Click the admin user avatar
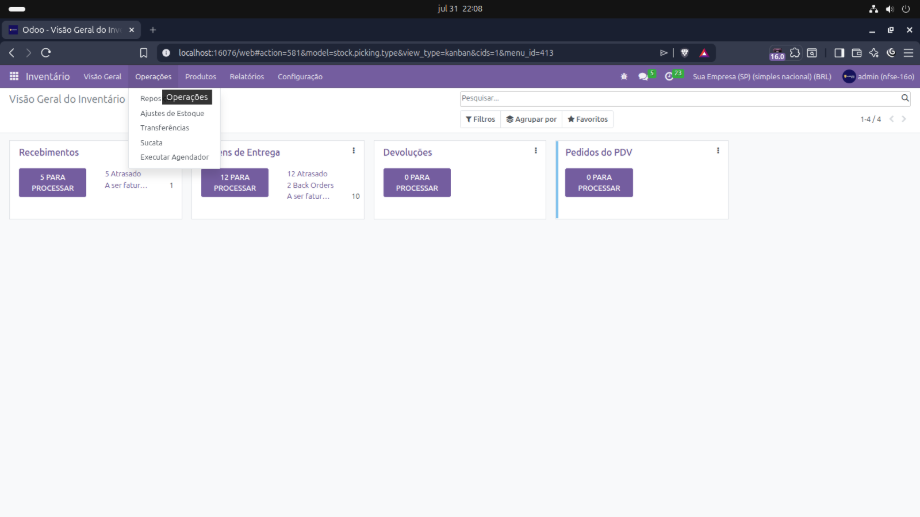The height and width of the screenshot is (517, 920). [848, 76]
